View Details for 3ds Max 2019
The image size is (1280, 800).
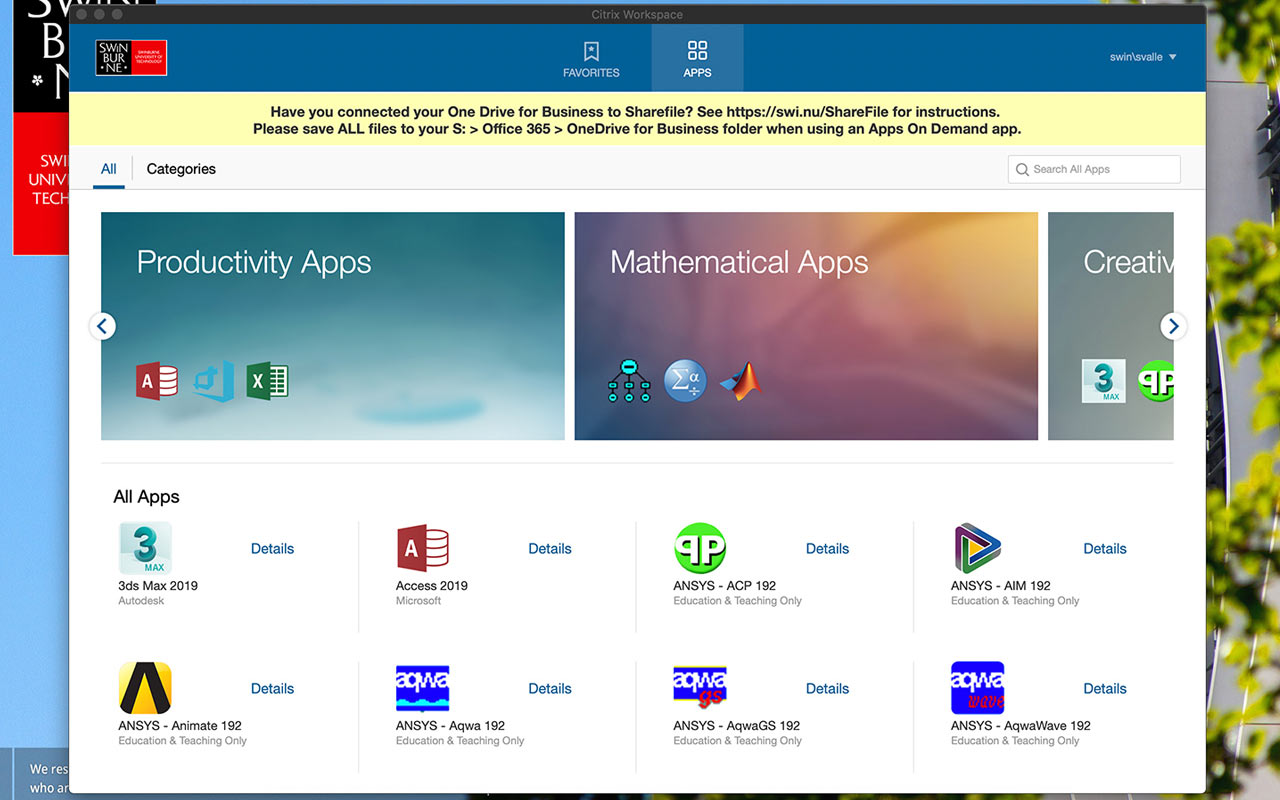[x=272, y=548]
